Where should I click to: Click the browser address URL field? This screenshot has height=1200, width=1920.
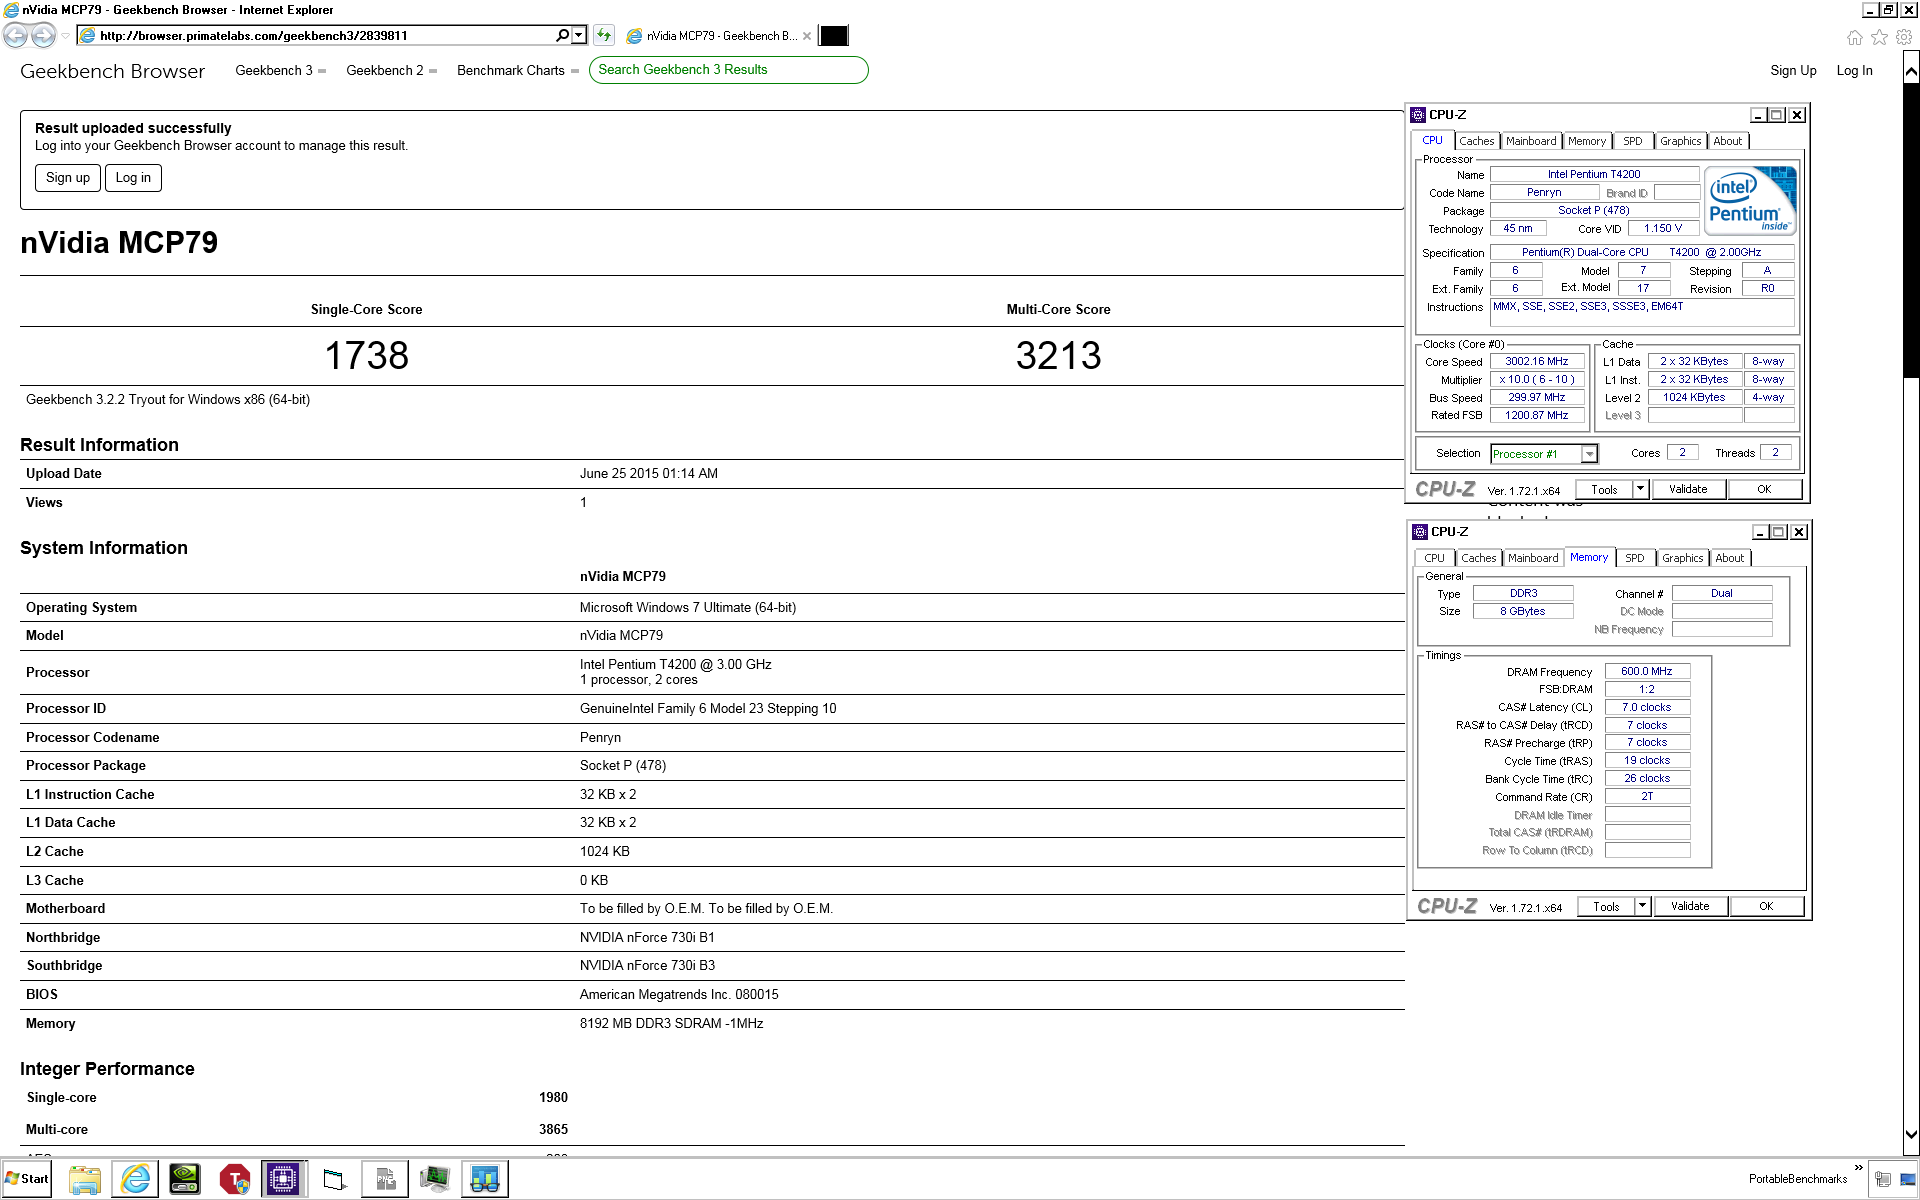pos(325,35)
